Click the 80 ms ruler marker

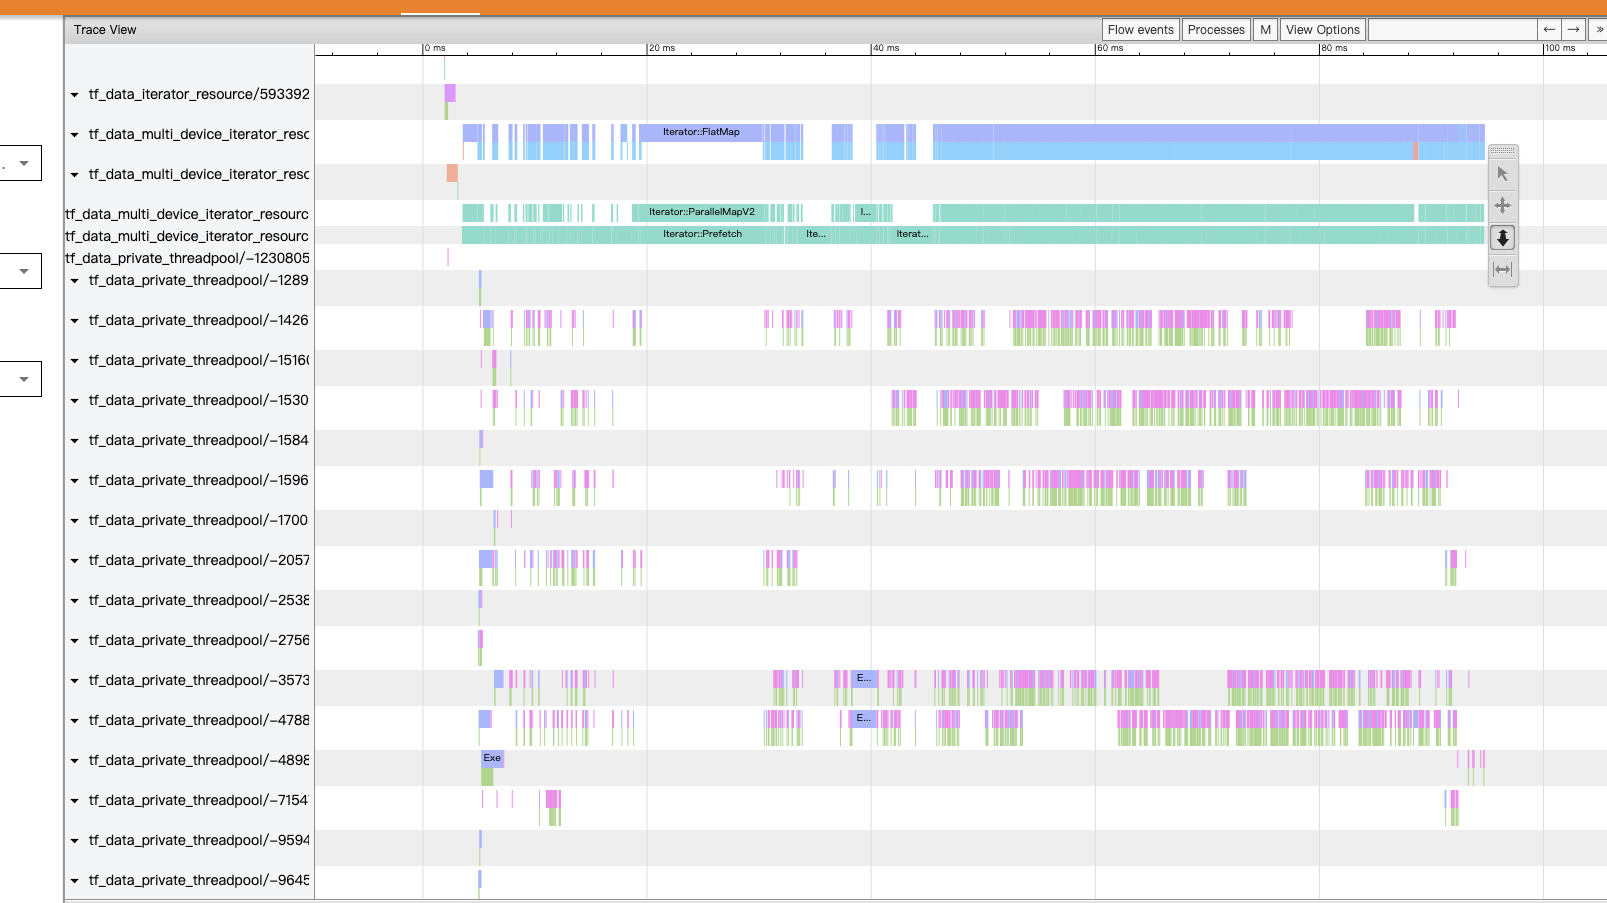pos(1333,48)
